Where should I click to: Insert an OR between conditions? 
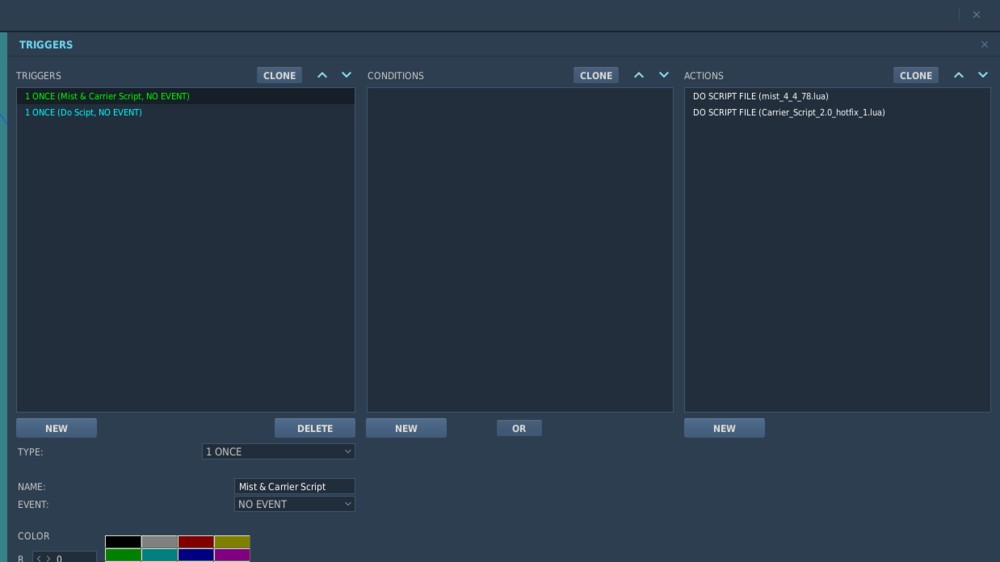pos(519,428)
